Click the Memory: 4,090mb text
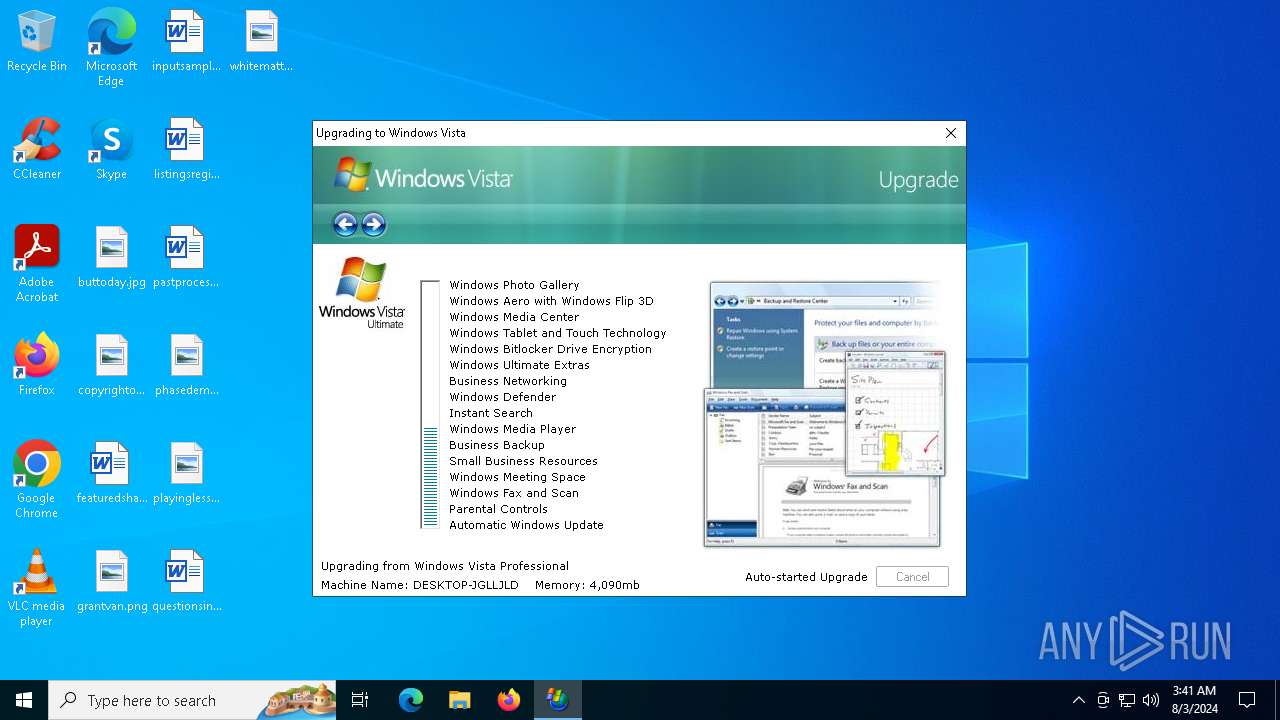 [587, 585]
